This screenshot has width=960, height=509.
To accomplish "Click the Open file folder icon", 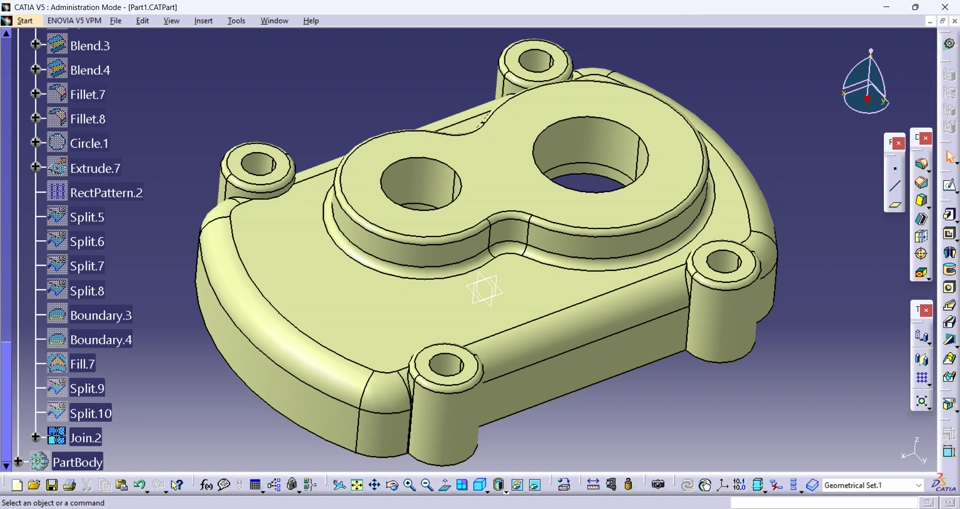I will coord(34,485).
